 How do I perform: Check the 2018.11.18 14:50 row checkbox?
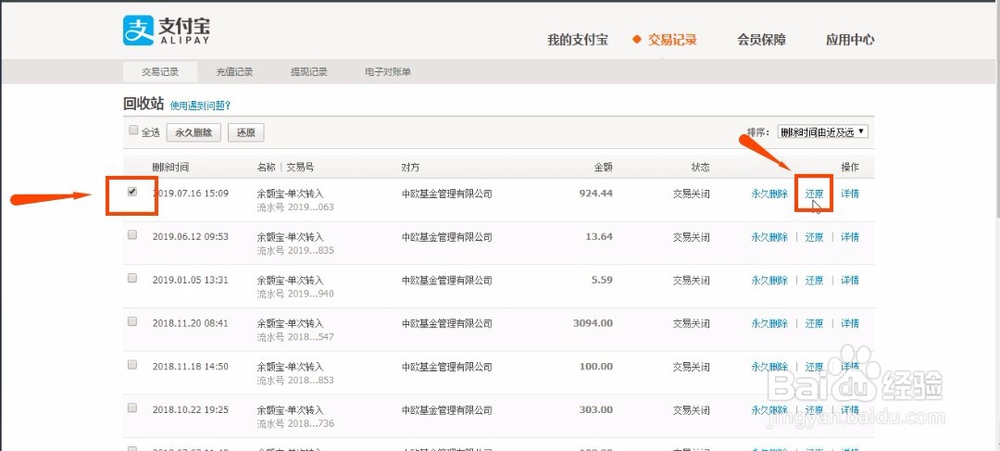[133, 365]
